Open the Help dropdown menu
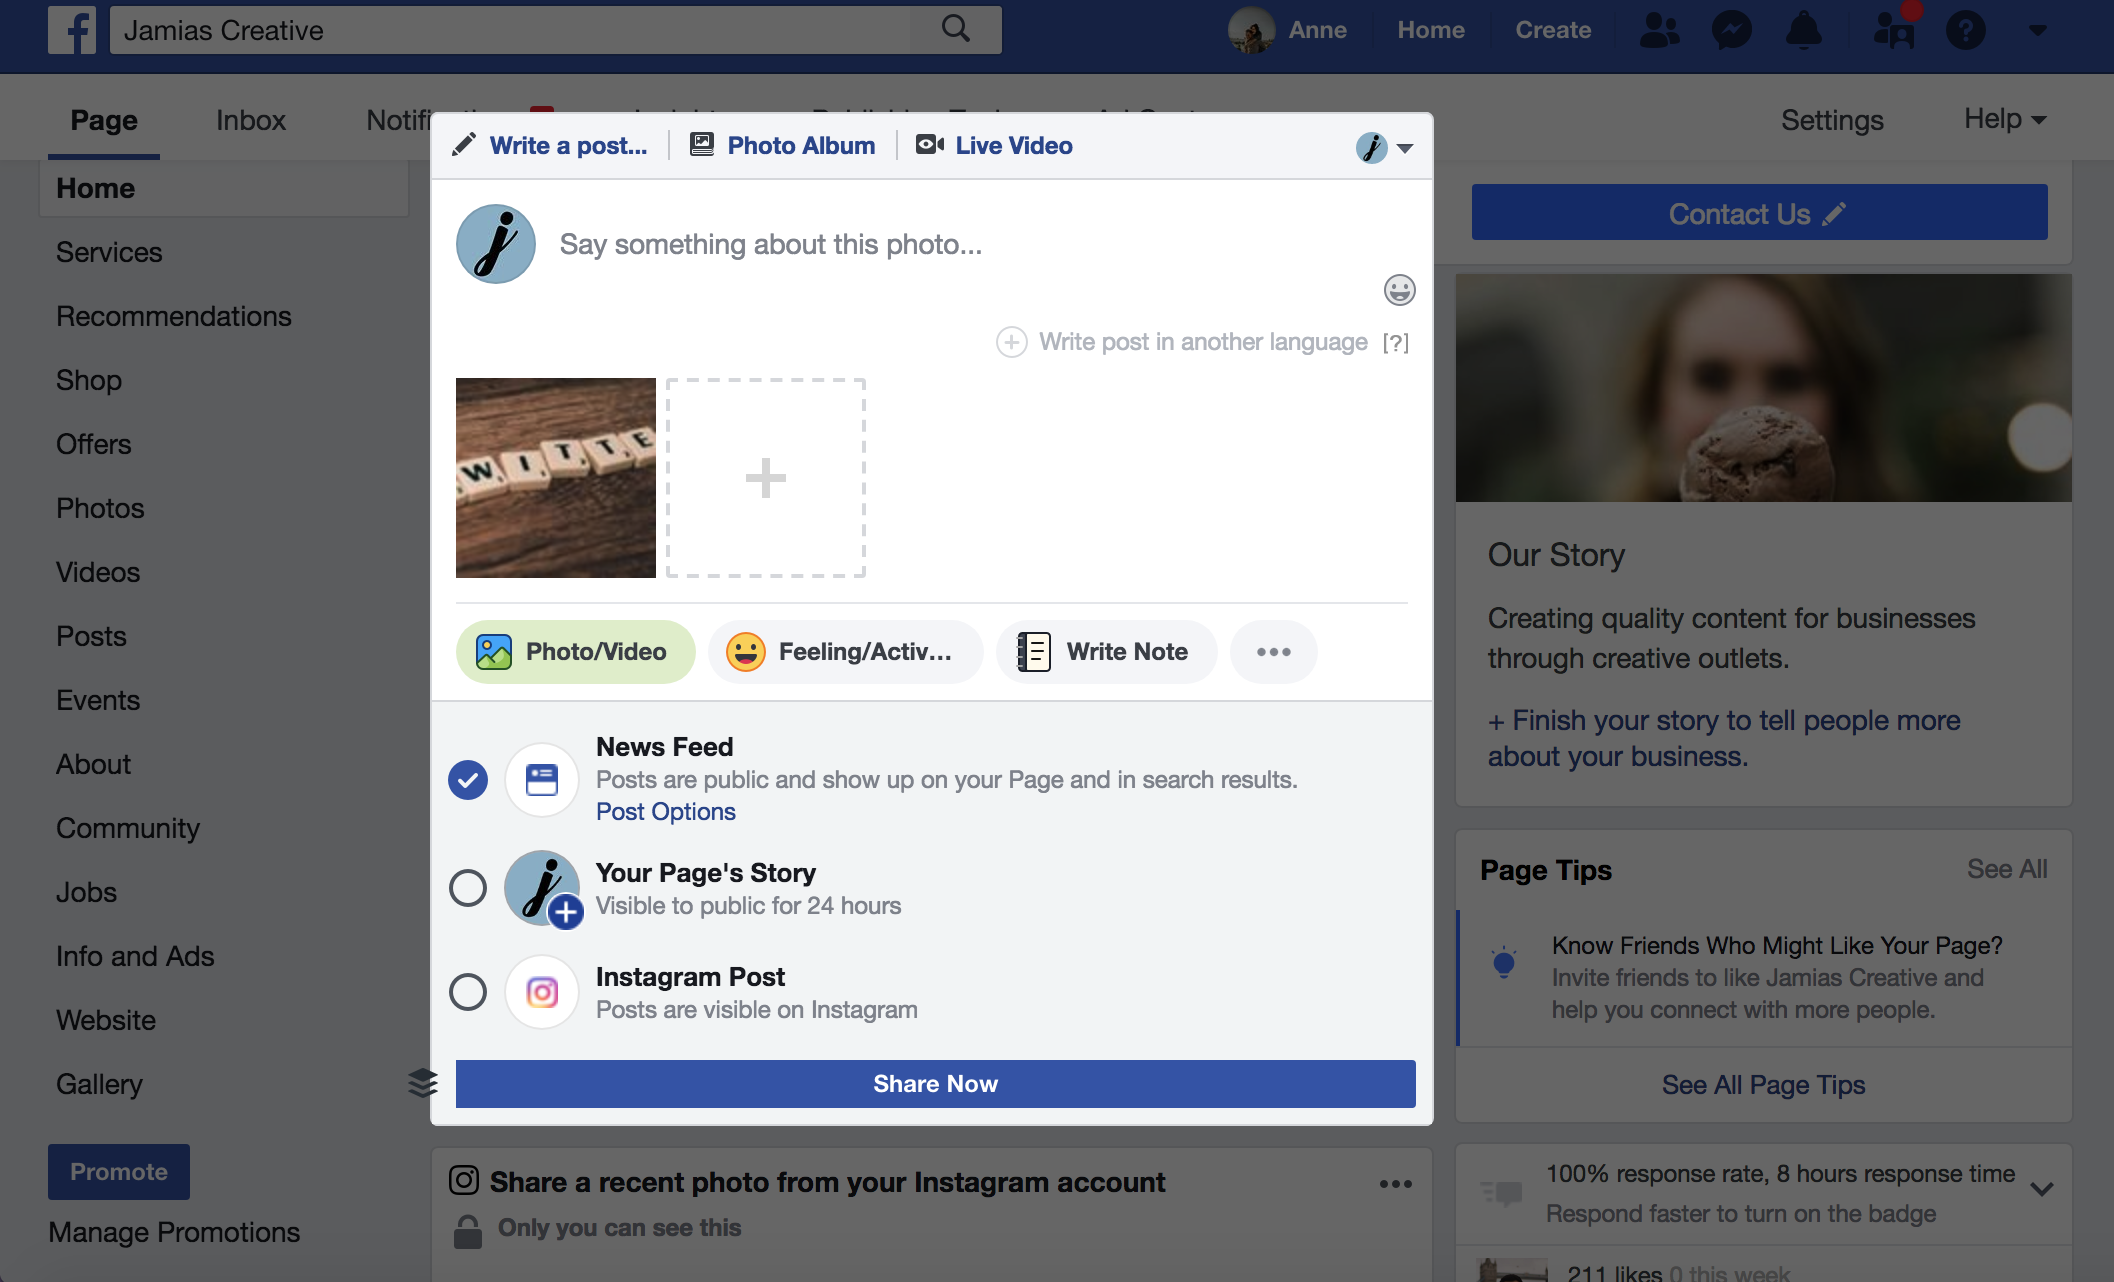 (x=2006, y=119)
